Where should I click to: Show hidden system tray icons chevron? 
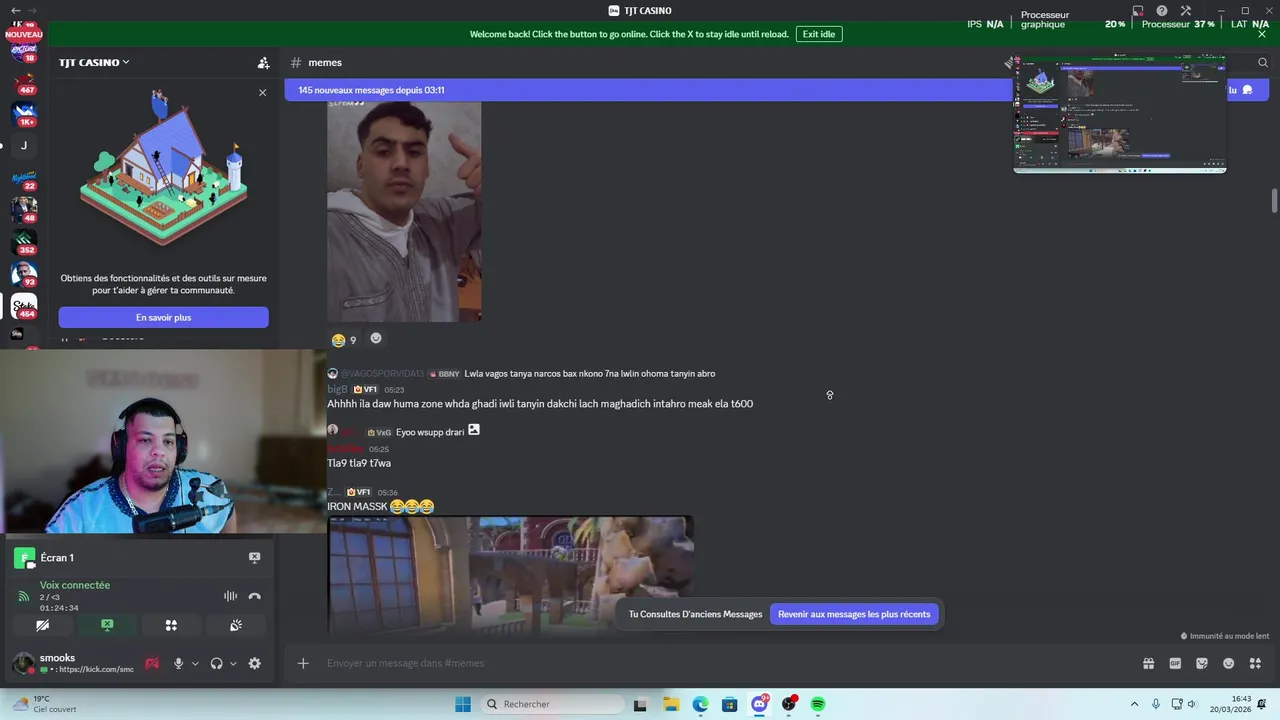point(1134,704)
